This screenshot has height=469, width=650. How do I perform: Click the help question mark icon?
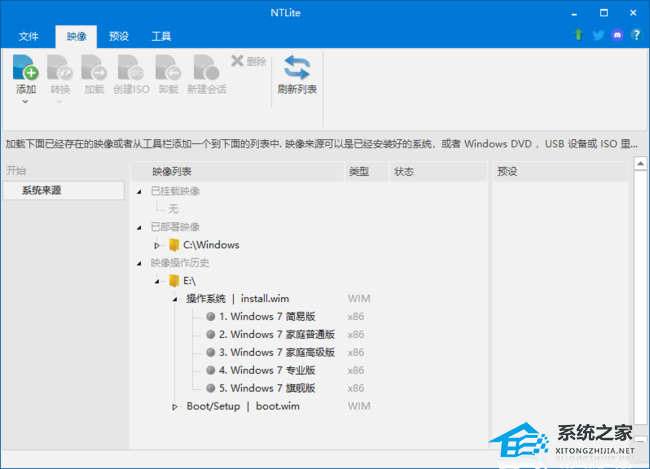(x=636, y=35)
